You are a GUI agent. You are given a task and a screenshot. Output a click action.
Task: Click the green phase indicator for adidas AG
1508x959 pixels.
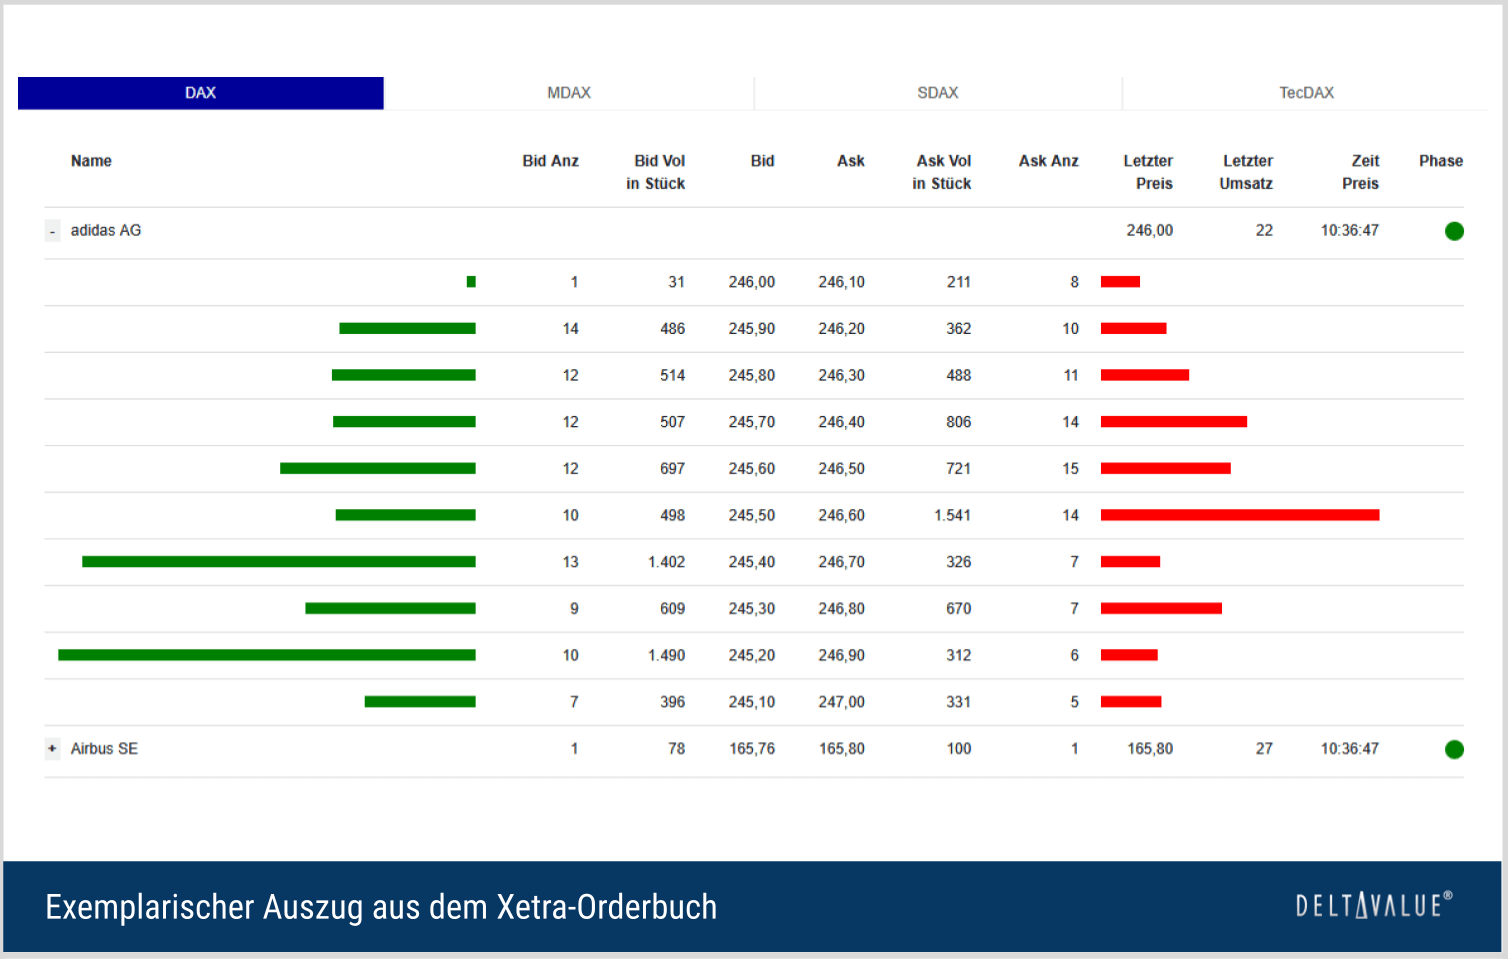(x=1454, y=231)
